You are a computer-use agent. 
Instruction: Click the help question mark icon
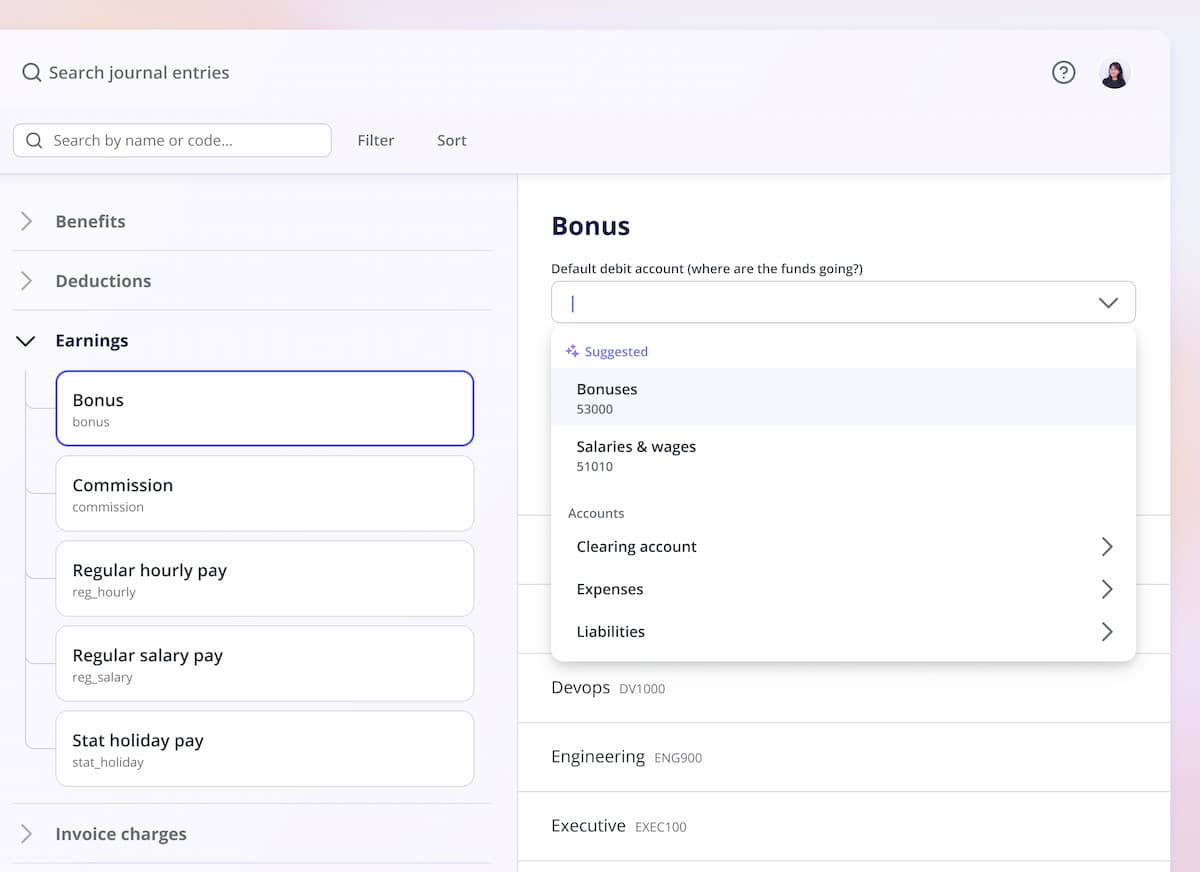[x=1063, y=72]
